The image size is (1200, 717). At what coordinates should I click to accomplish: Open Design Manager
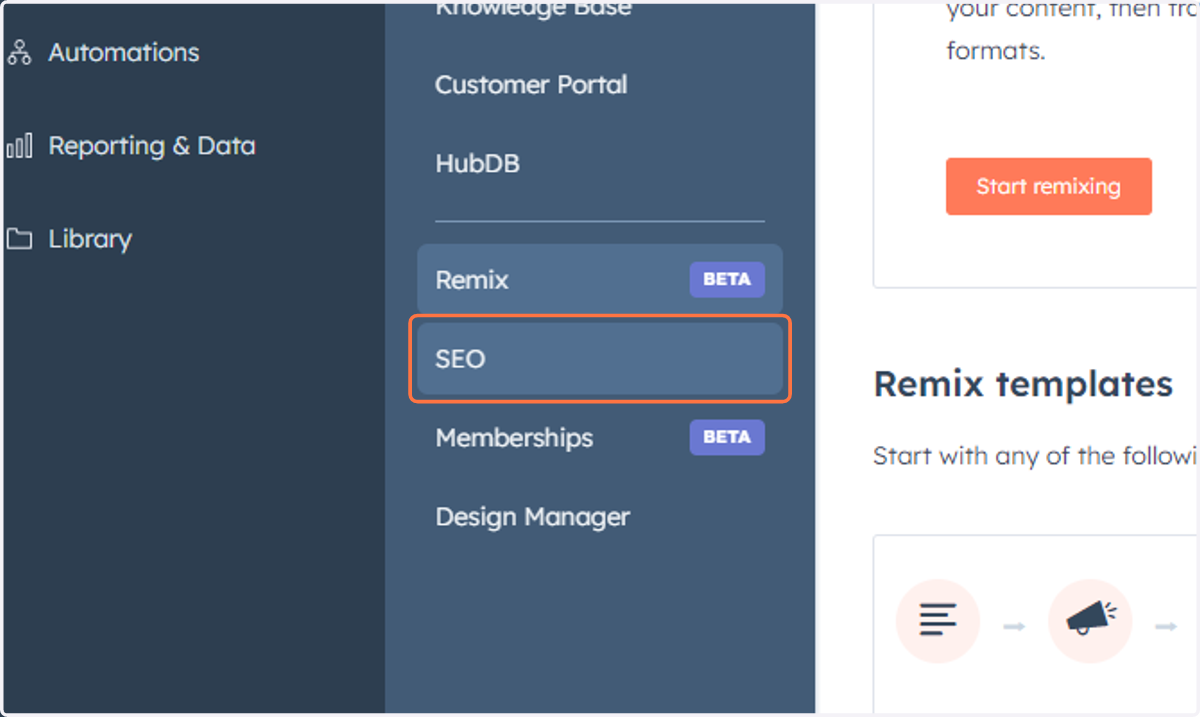[532, 517]
